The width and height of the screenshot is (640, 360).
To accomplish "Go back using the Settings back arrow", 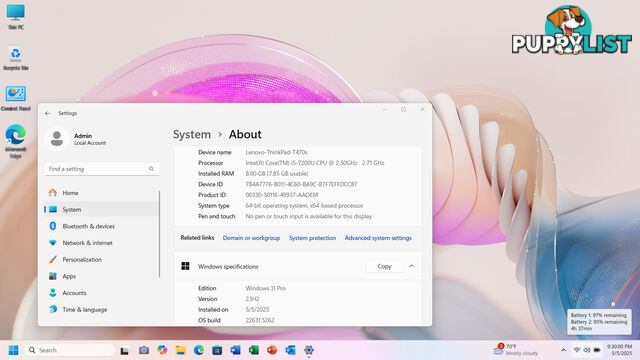I will (48, 113).
